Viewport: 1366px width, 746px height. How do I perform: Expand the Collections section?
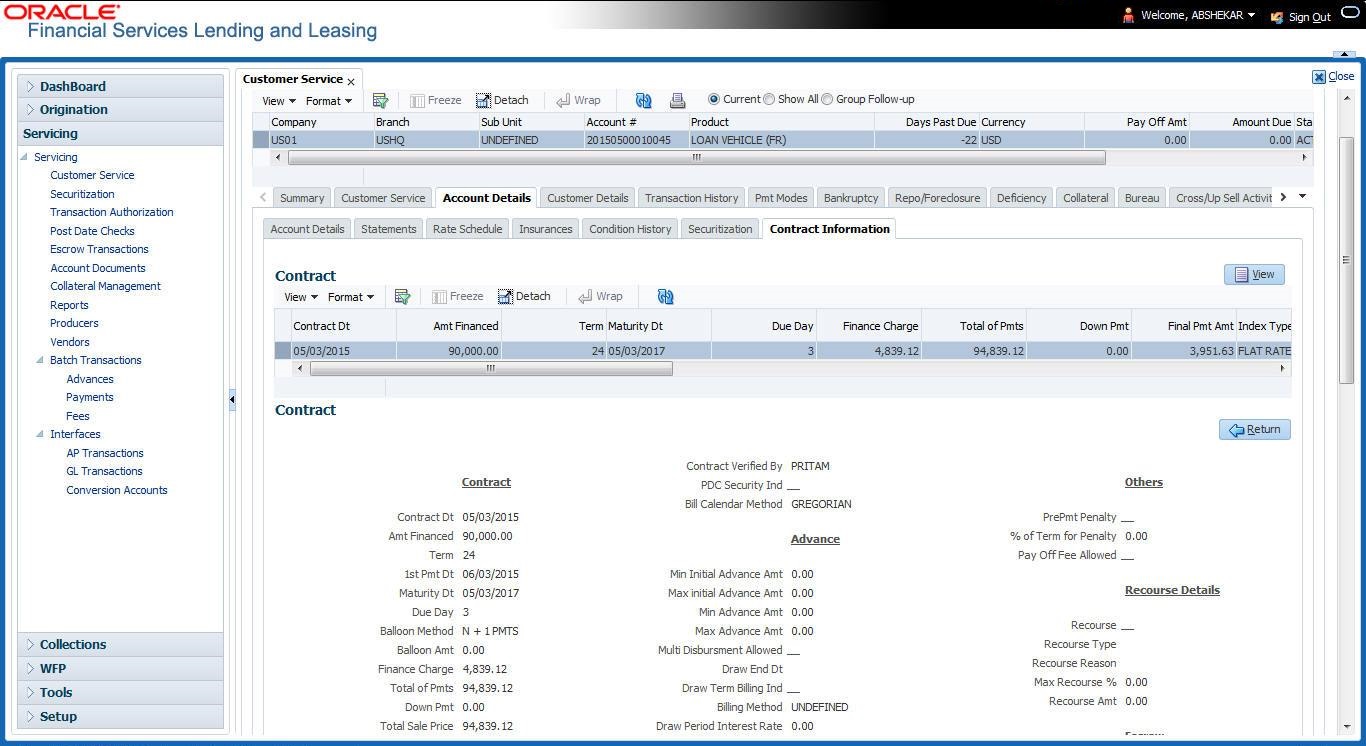120,644
